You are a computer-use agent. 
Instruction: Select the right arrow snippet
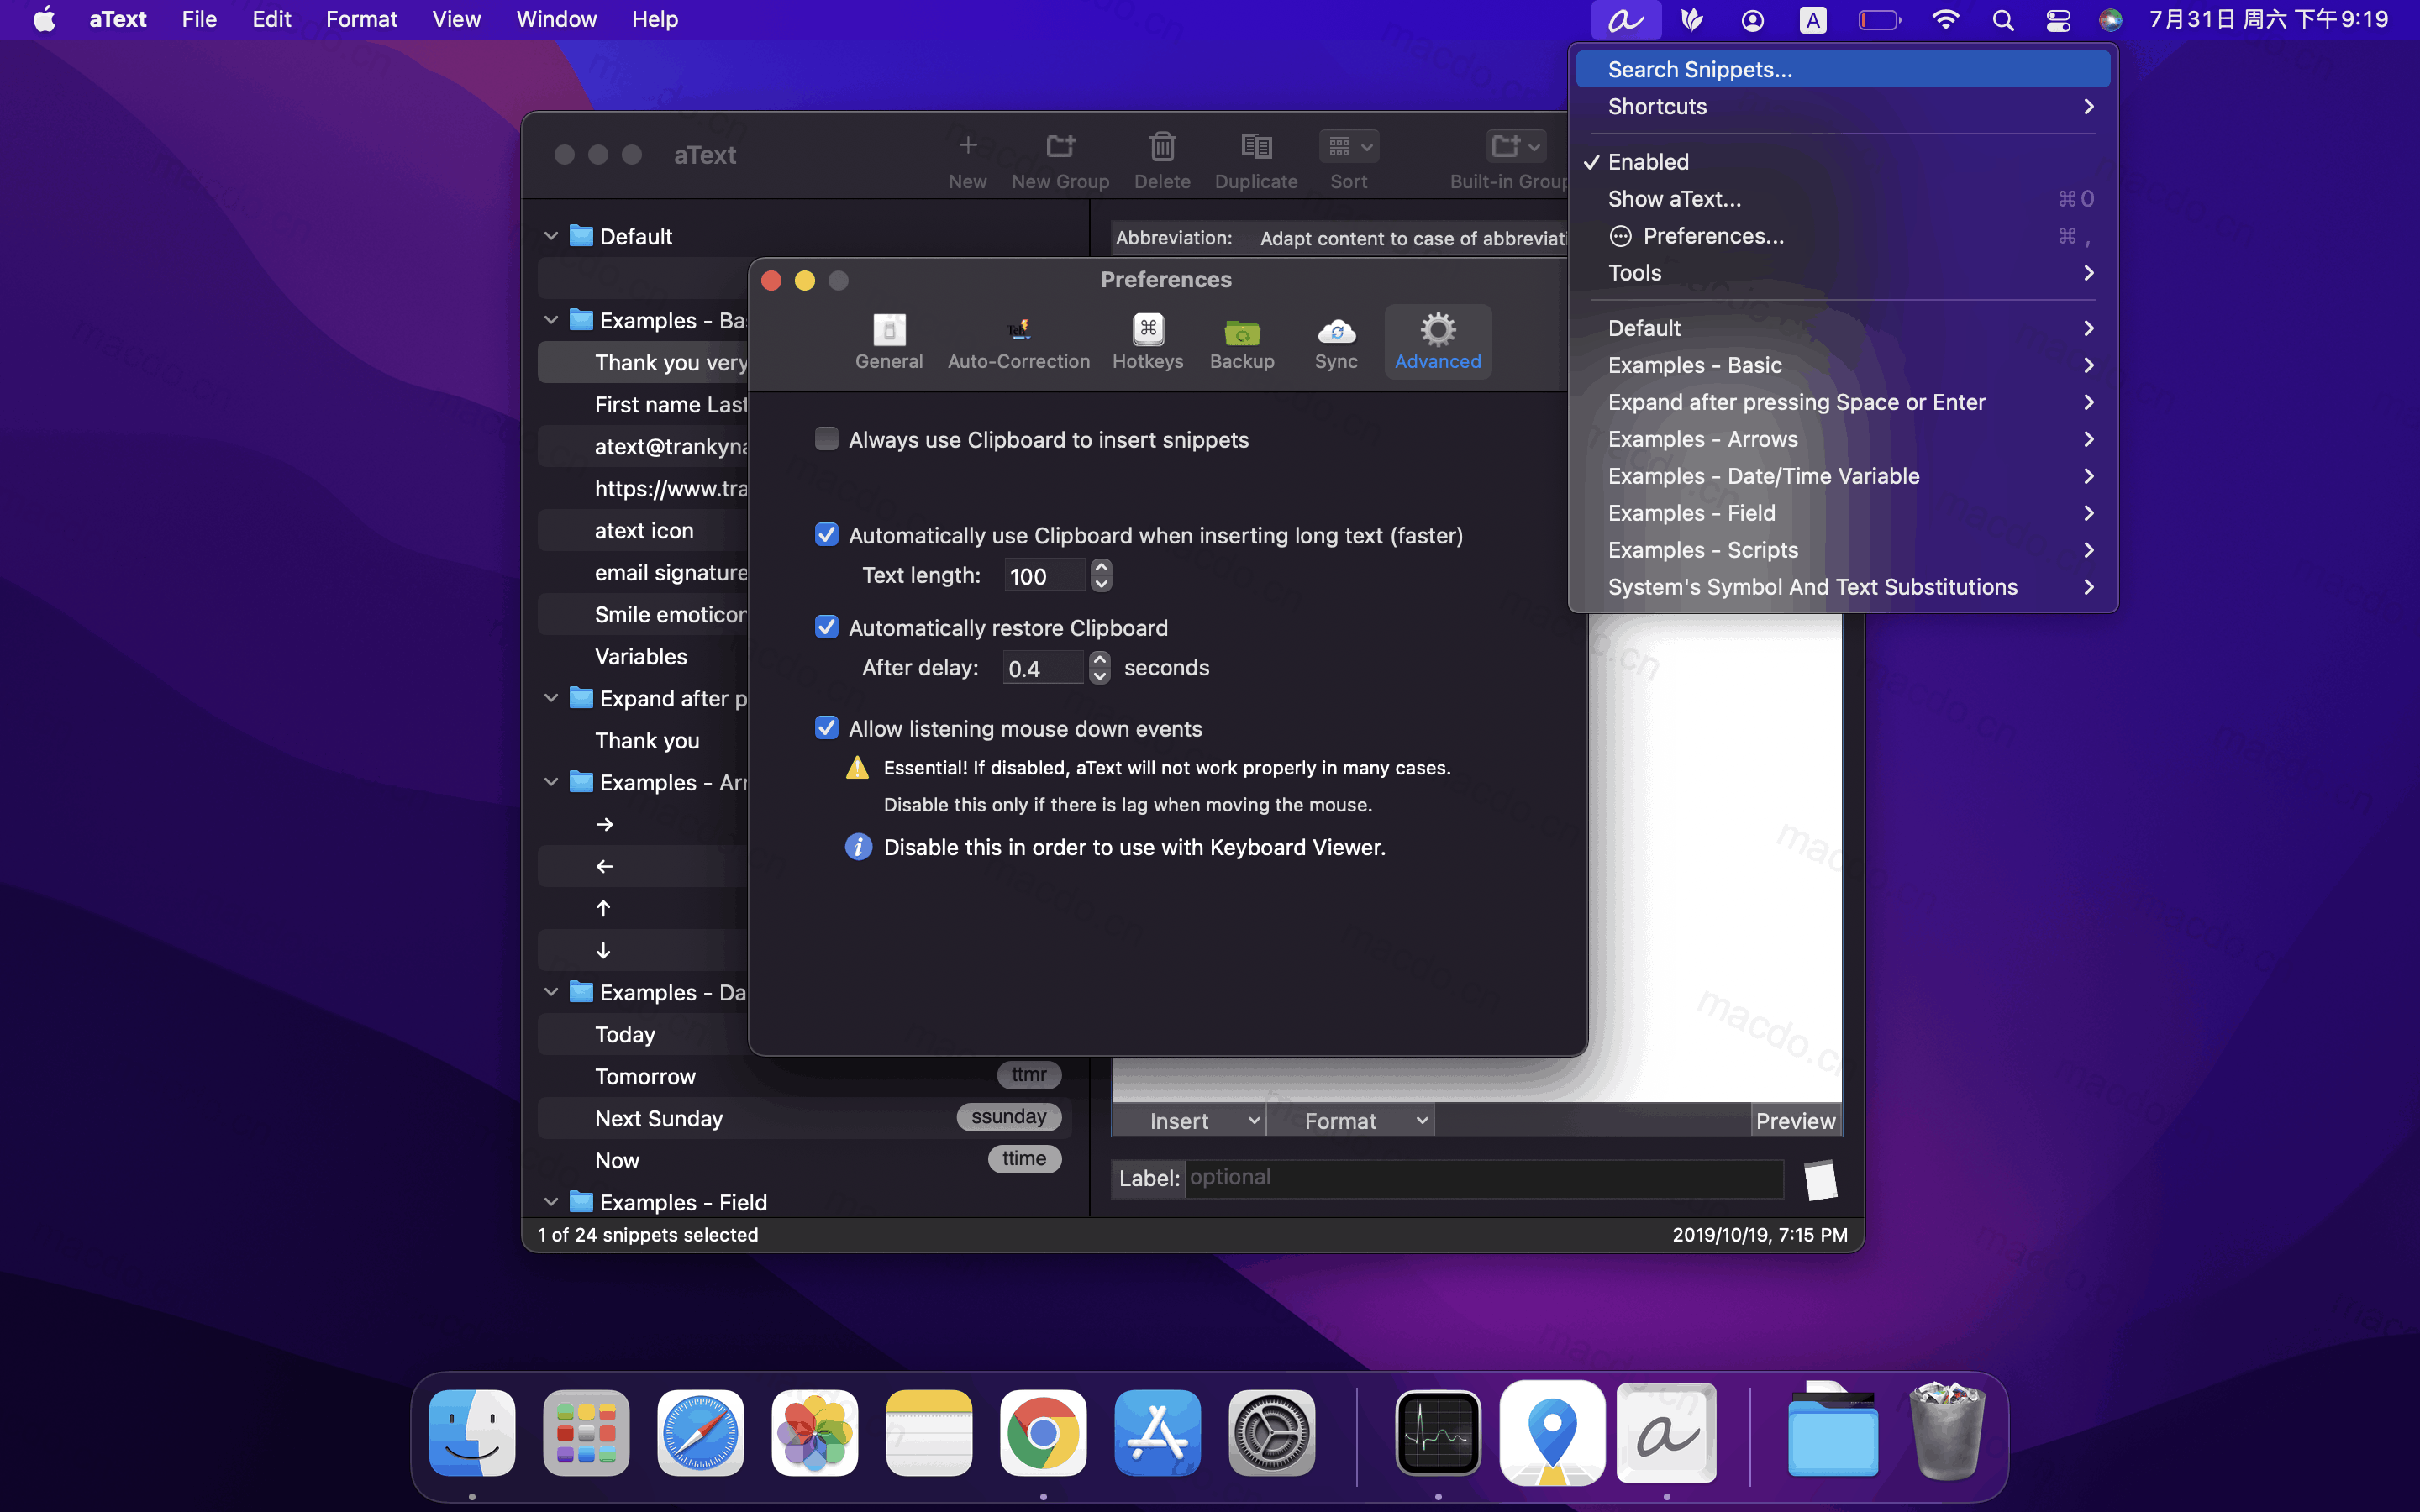(644, 824)
